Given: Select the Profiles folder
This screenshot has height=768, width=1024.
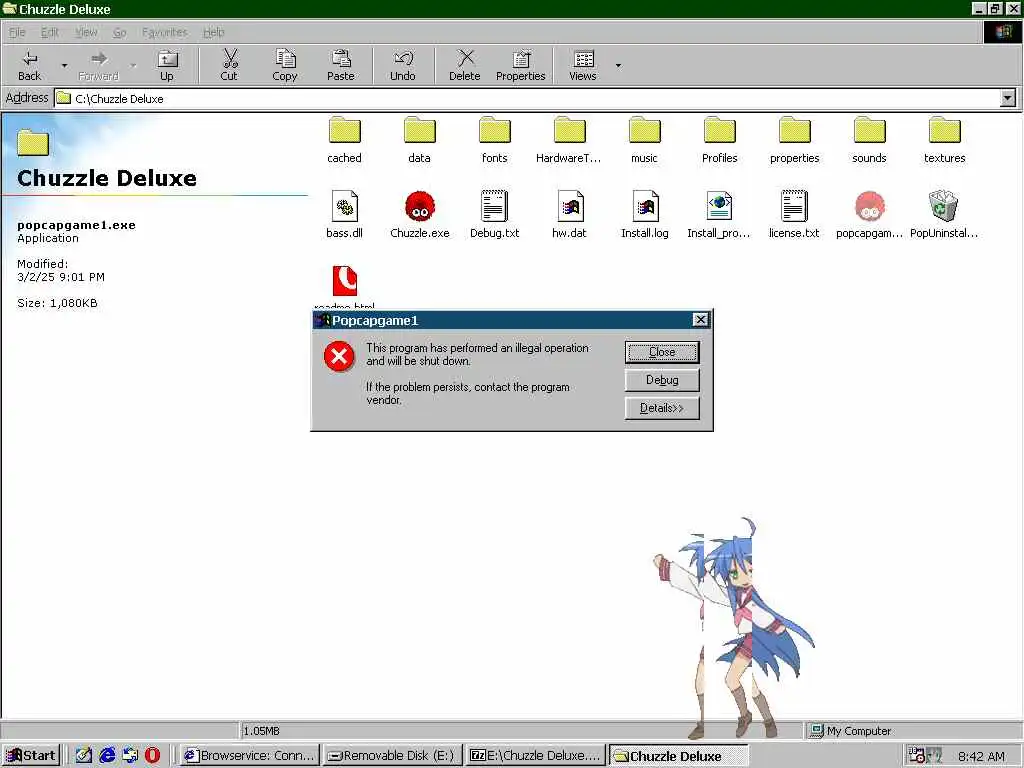Looking at the screenshot, I should pyautogui.click(x=720, y=140).
